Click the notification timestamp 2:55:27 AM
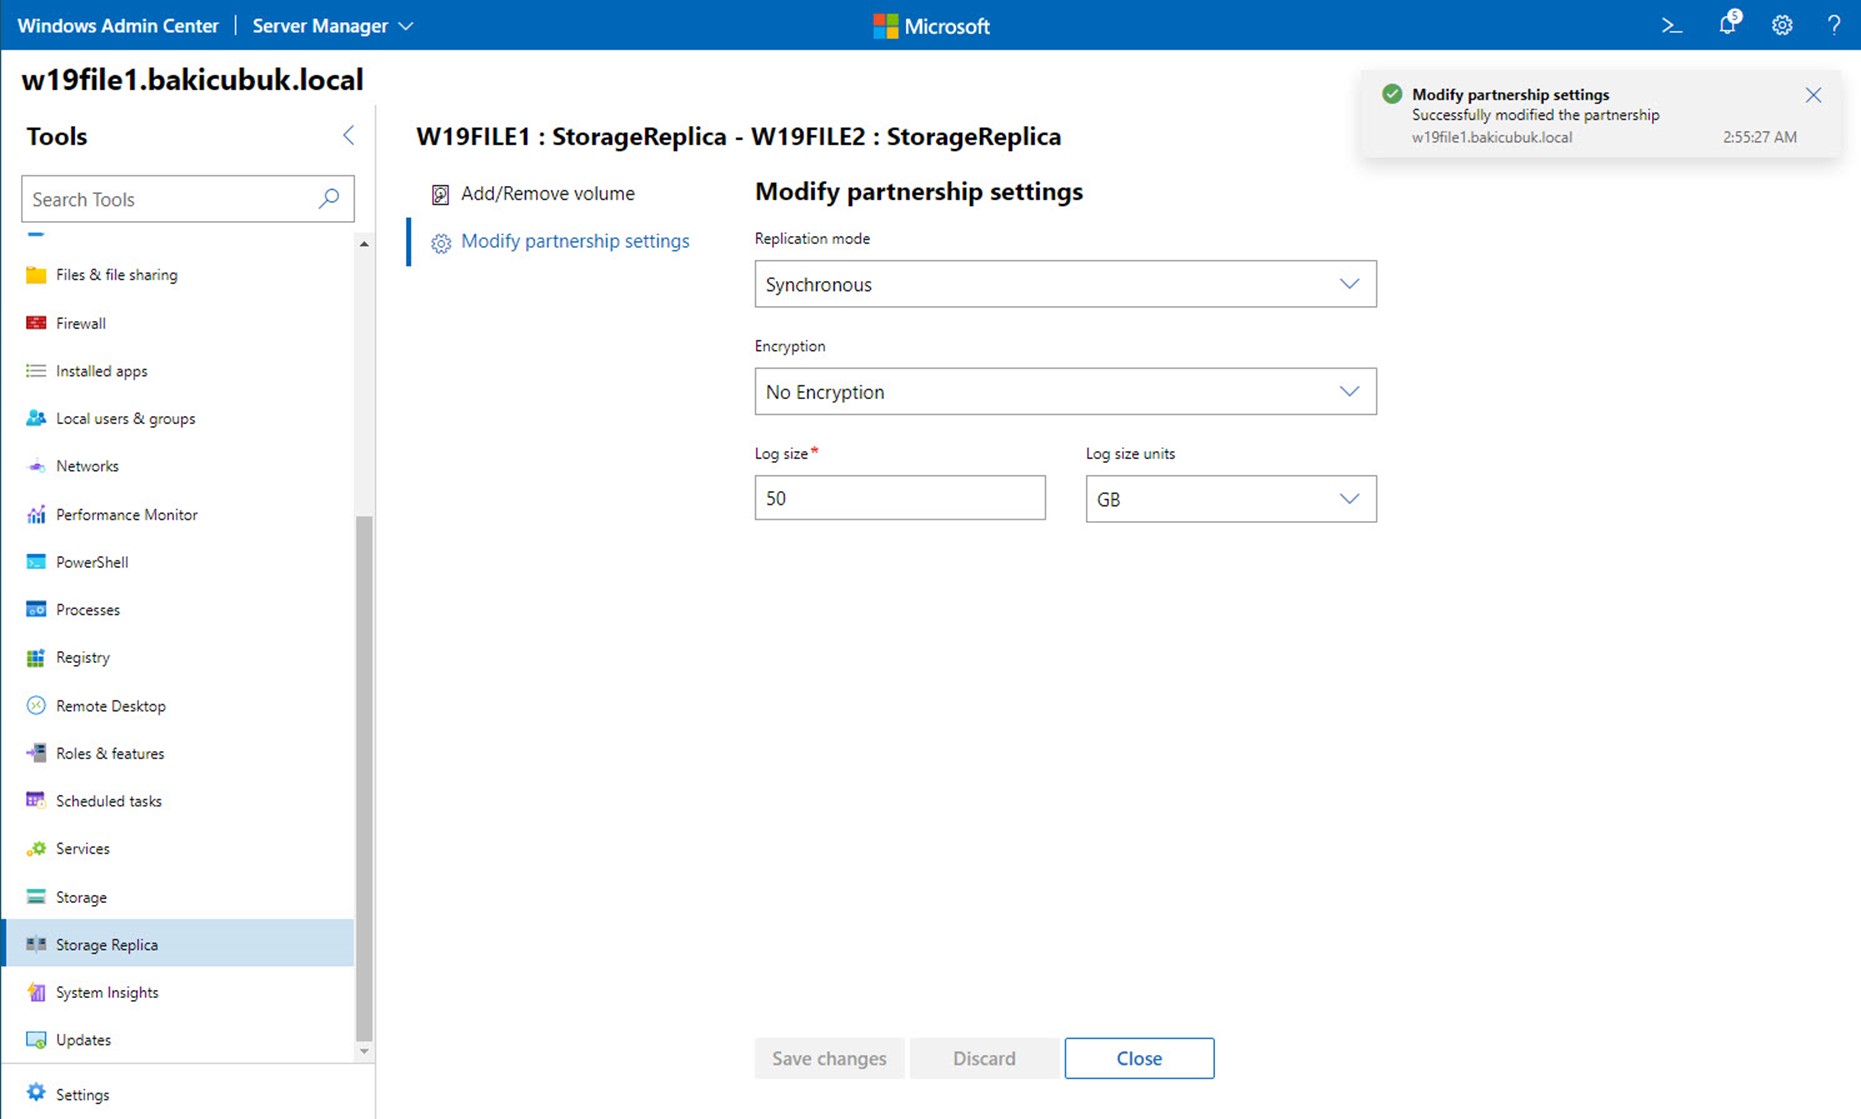Image resolution: width=1861 pixels, height=1119 pixels. pyautogui.click(x=1760, y=137)
